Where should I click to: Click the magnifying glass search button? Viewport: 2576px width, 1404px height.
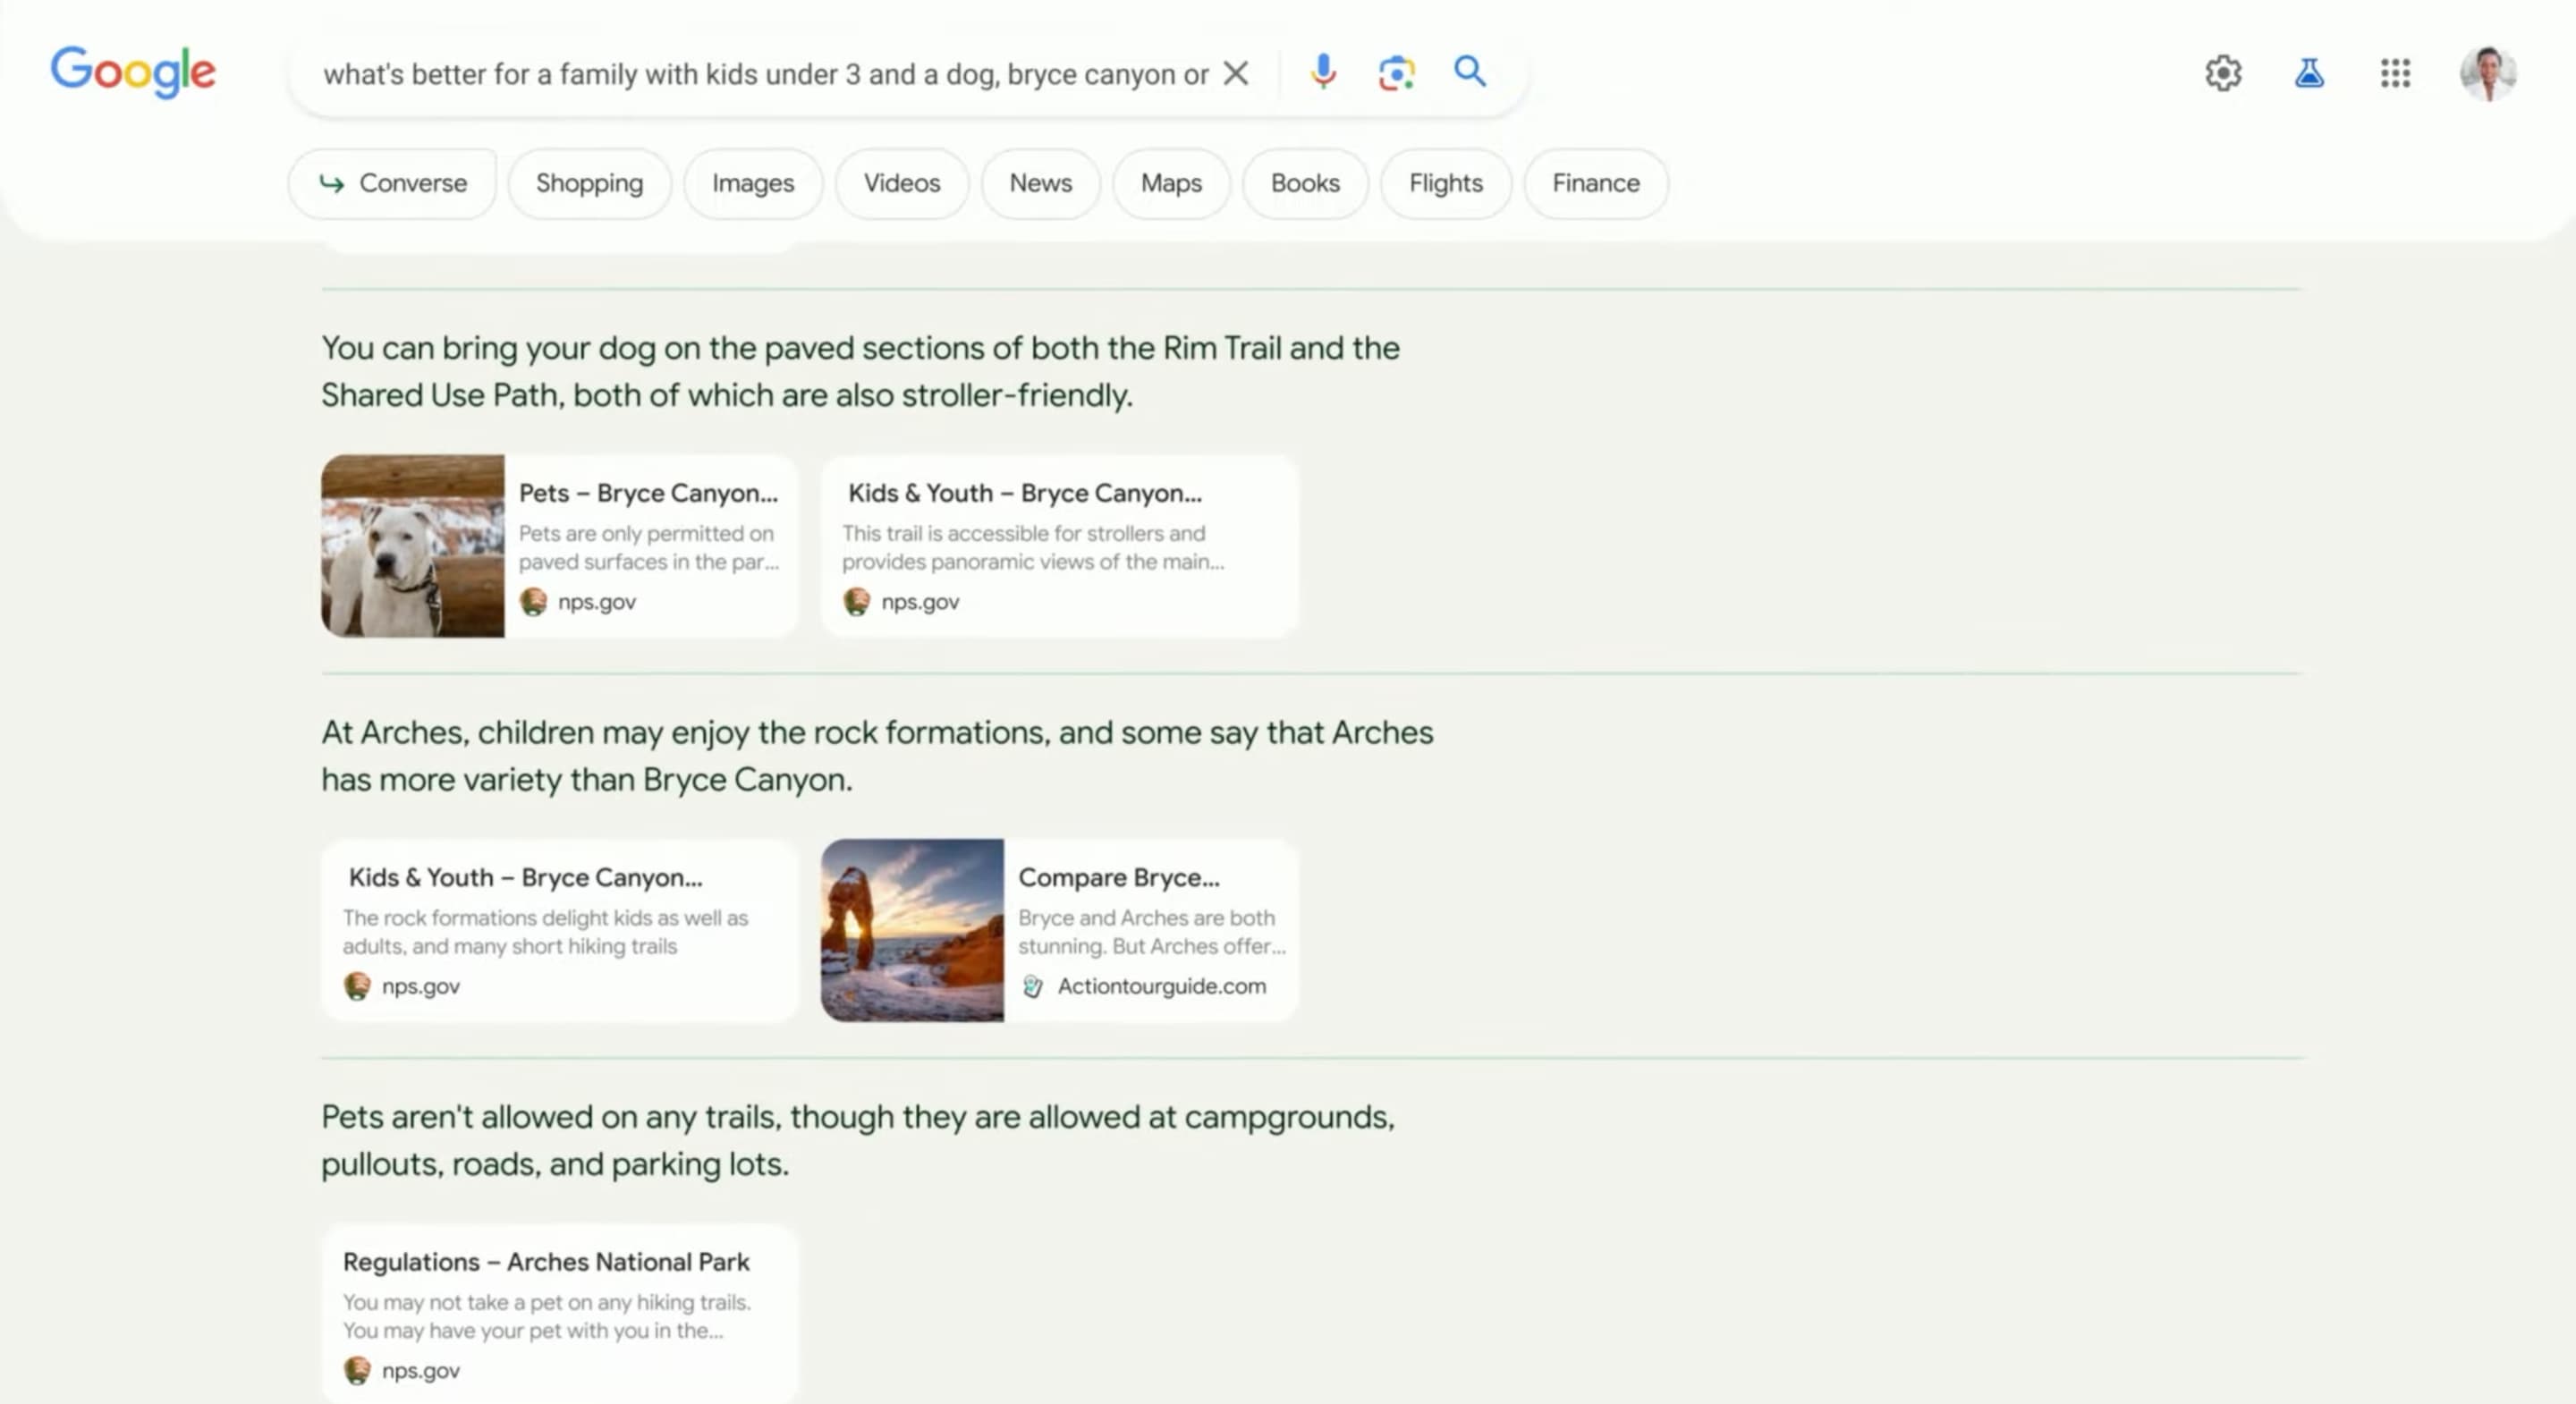(1469, 72)
